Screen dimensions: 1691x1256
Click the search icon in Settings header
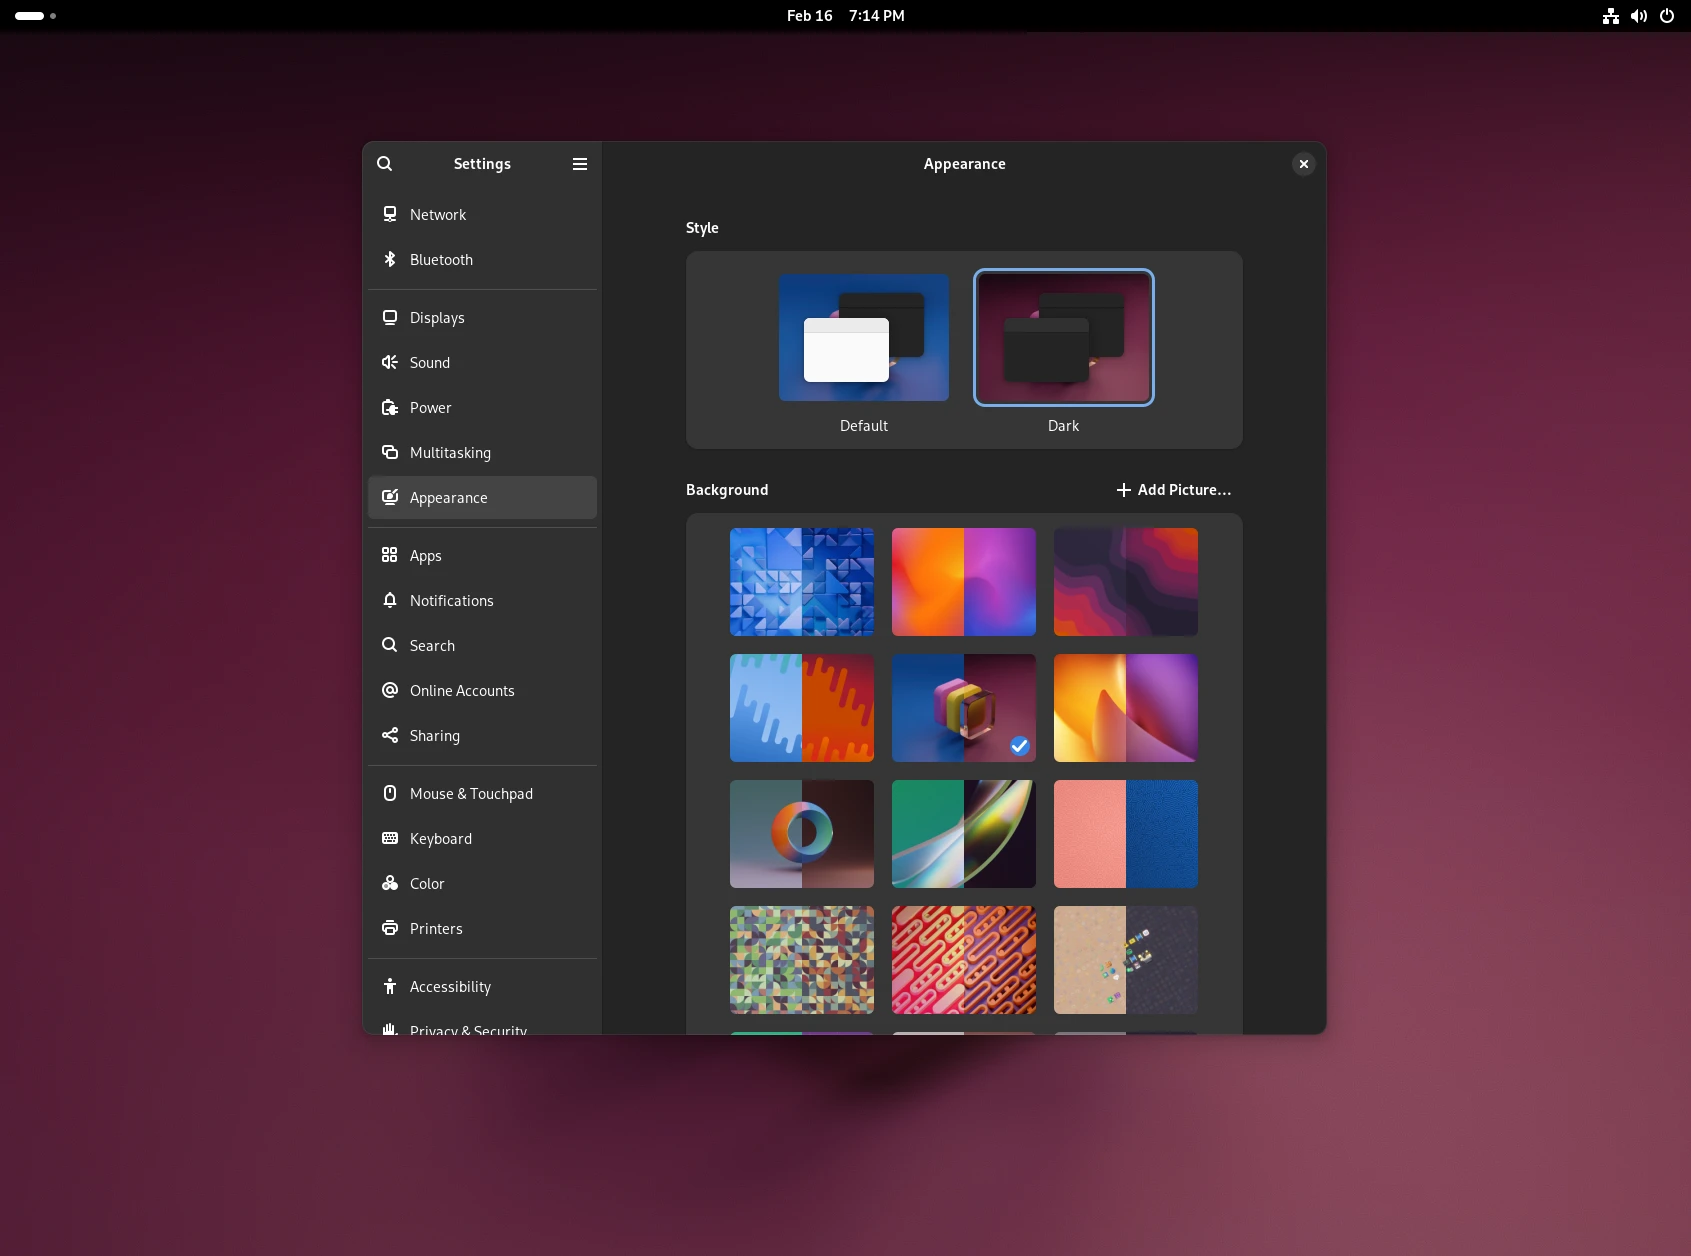(x=384, y=164)
